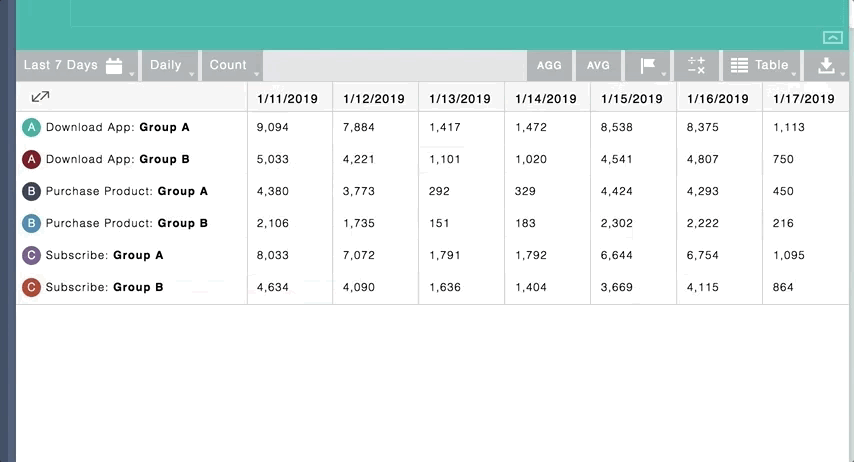The image size is (854, 462).
Task: Click dark B badge for Purchase Product Group A
Action: 32,191
